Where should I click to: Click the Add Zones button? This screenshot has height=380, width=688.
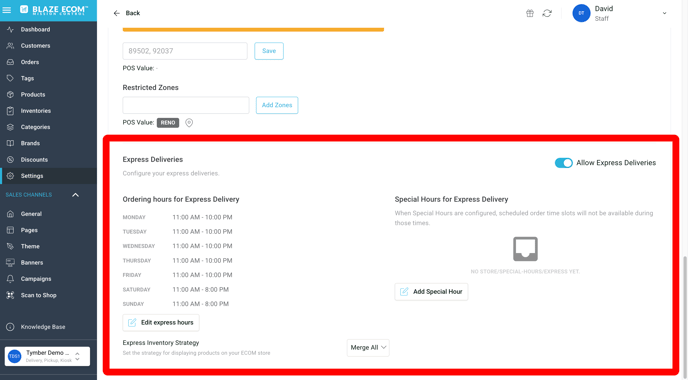tap(277, 105)
